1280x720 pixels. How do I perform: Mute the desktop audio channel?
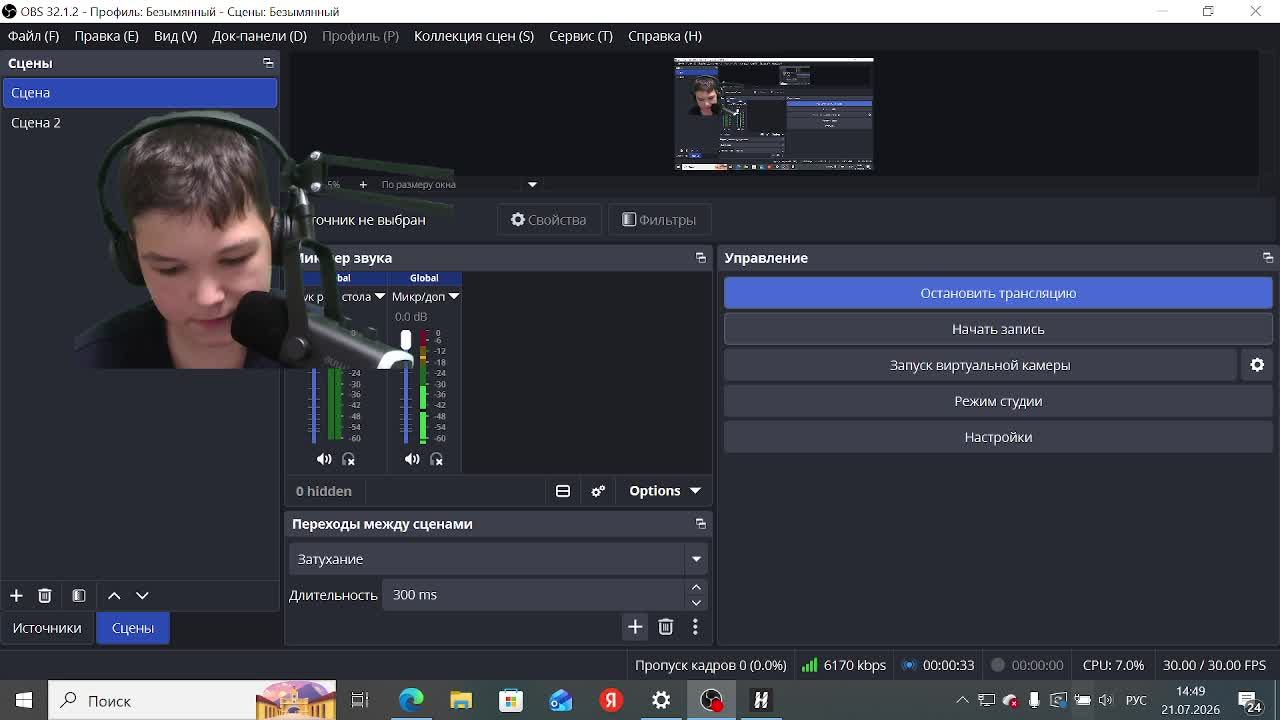point(324,459)
